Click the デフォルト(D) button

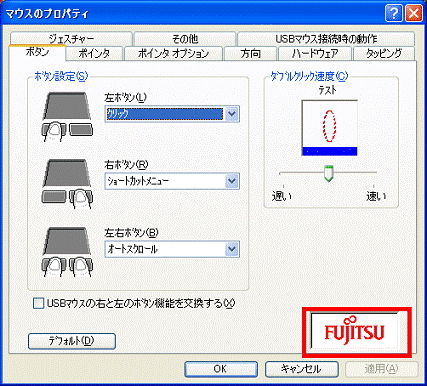click(72, 341)
